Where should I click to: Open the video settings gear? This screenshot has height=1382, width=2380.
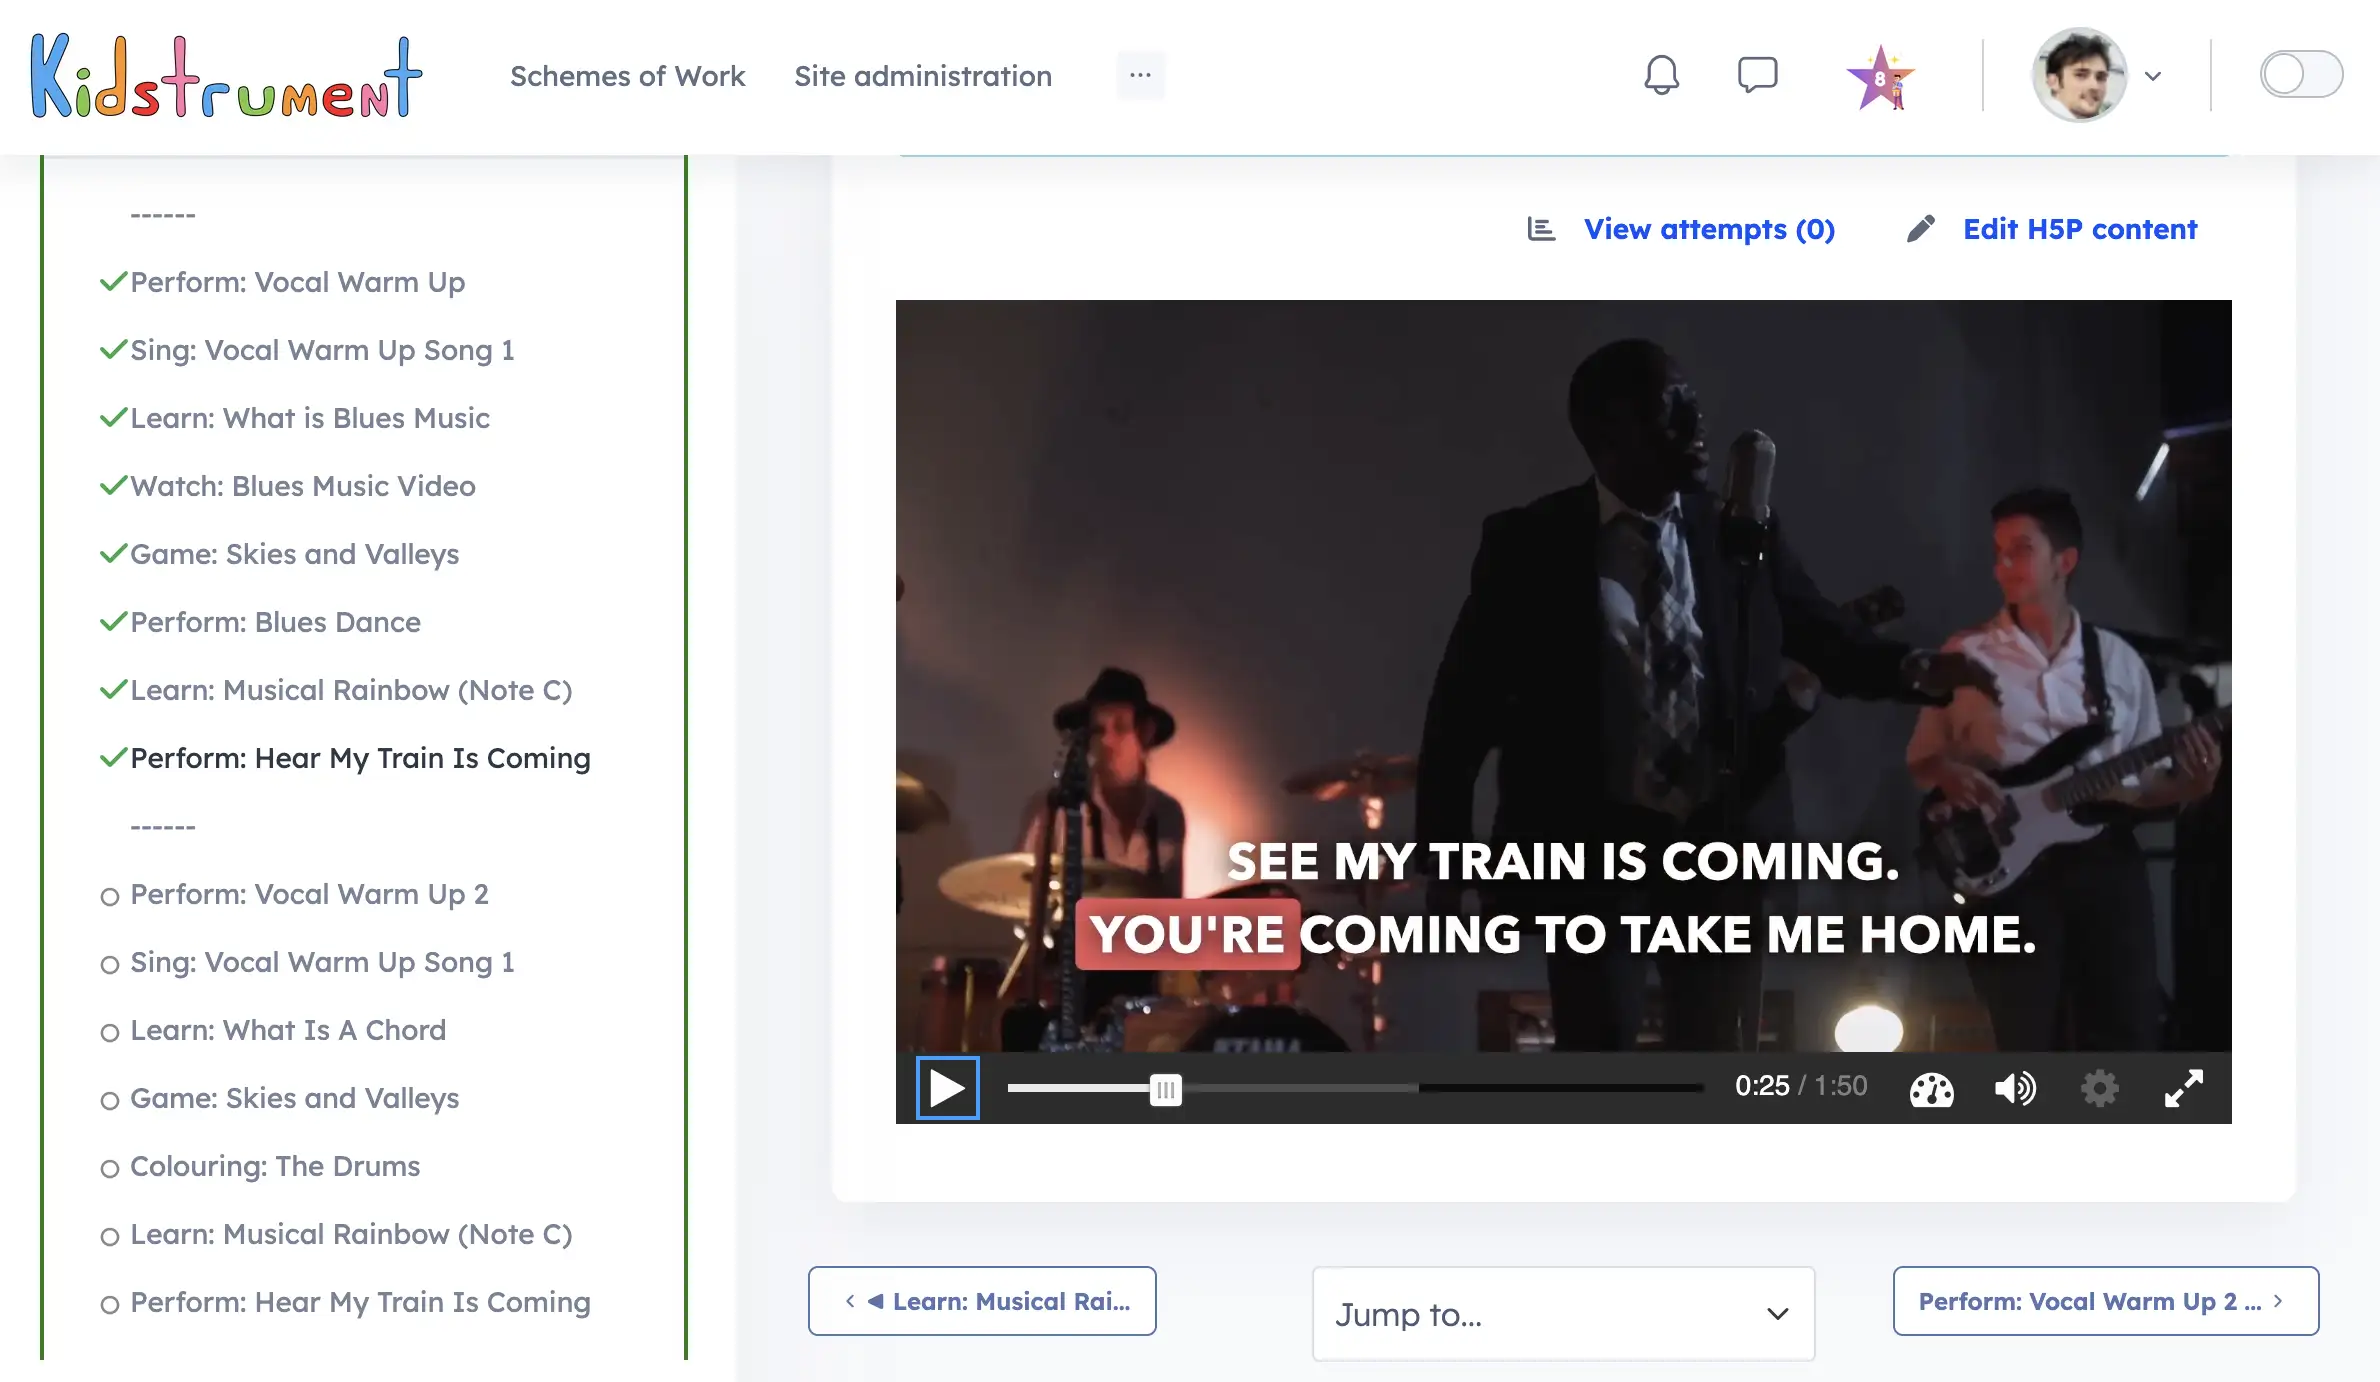[2099, 1089]
